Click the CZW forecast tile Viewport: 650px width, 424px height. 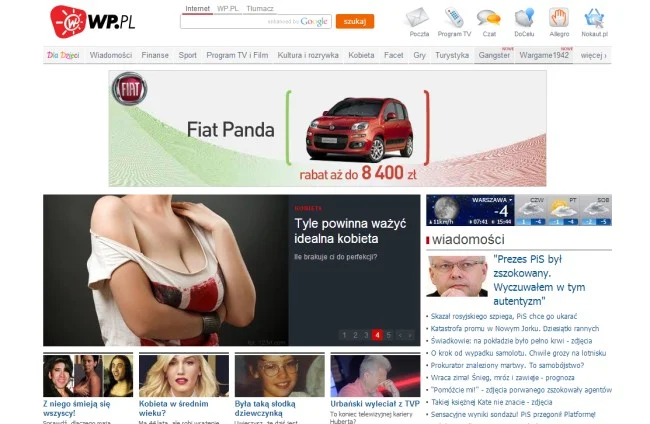coord(531,210)
